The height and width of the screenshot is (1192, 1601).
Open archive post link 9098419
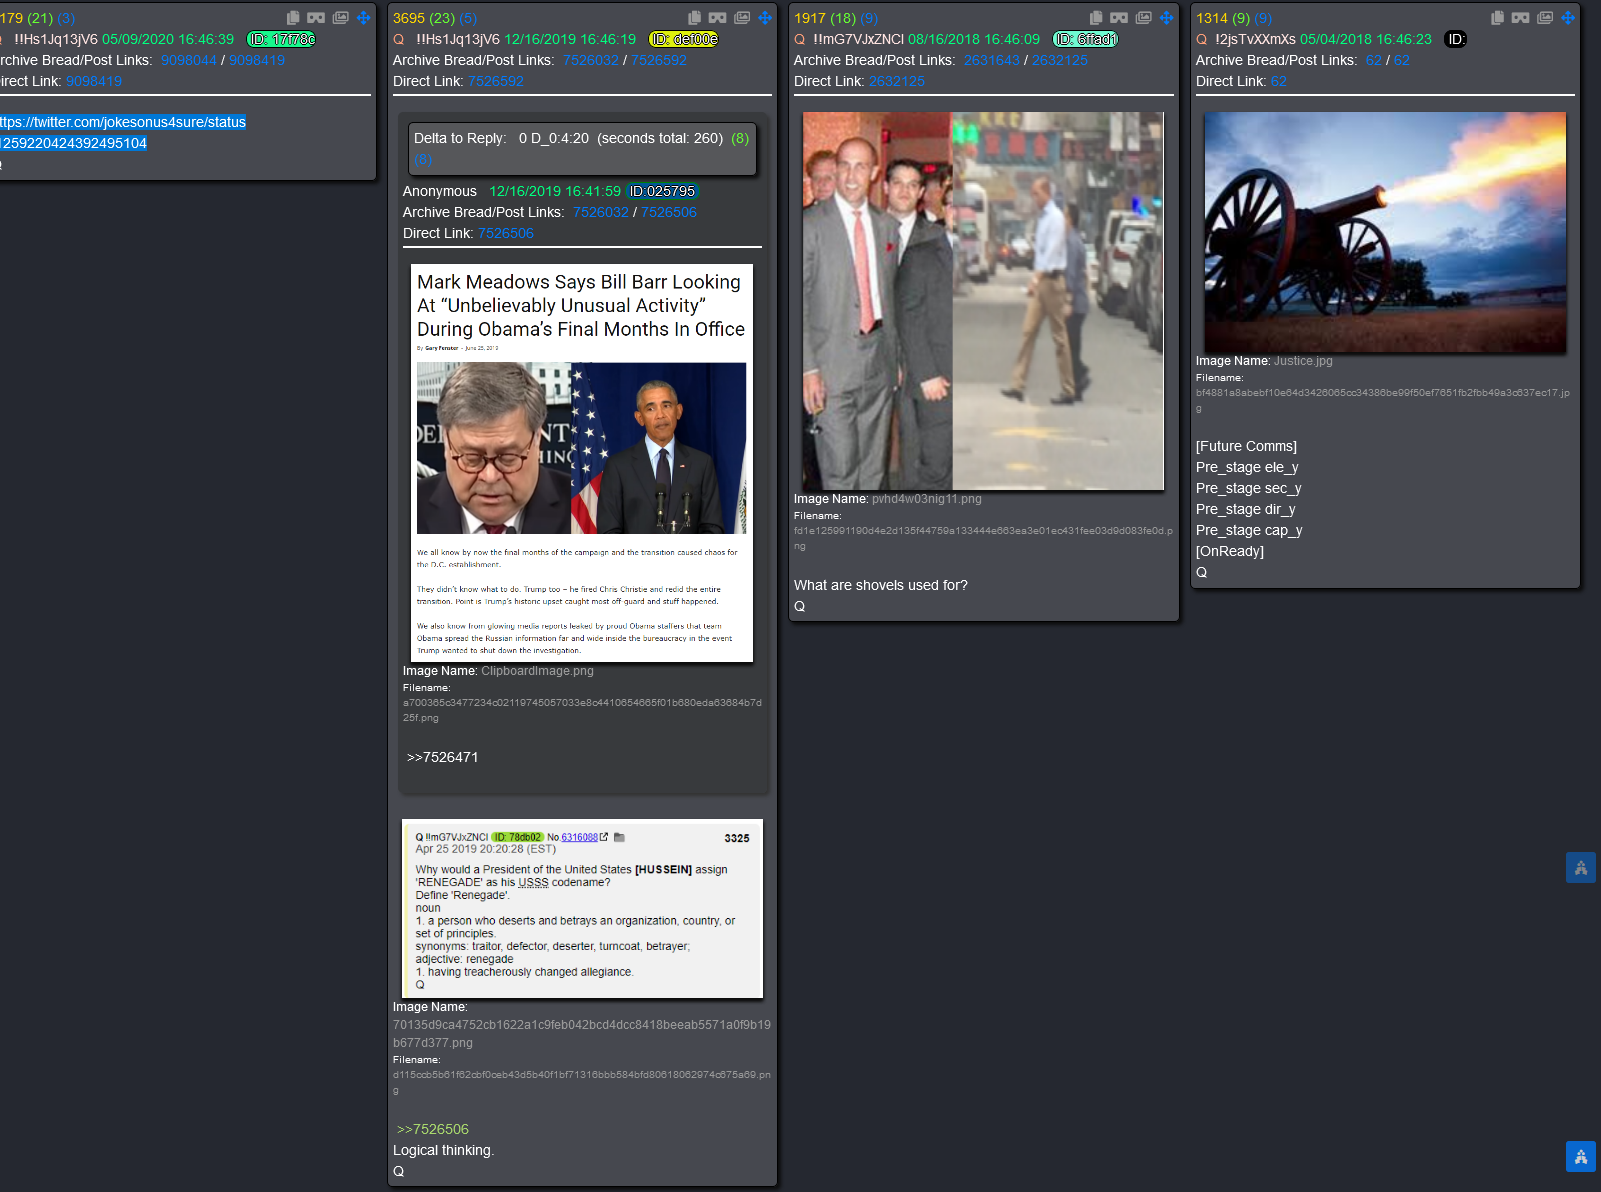coord(257,60)
